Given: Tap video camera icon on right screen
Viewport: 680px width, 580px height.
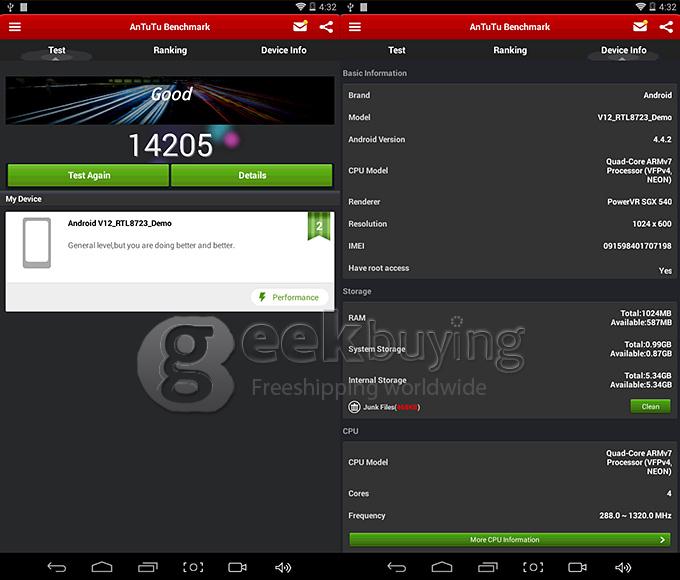Looking at the screenshot, I should click(578, 567).
